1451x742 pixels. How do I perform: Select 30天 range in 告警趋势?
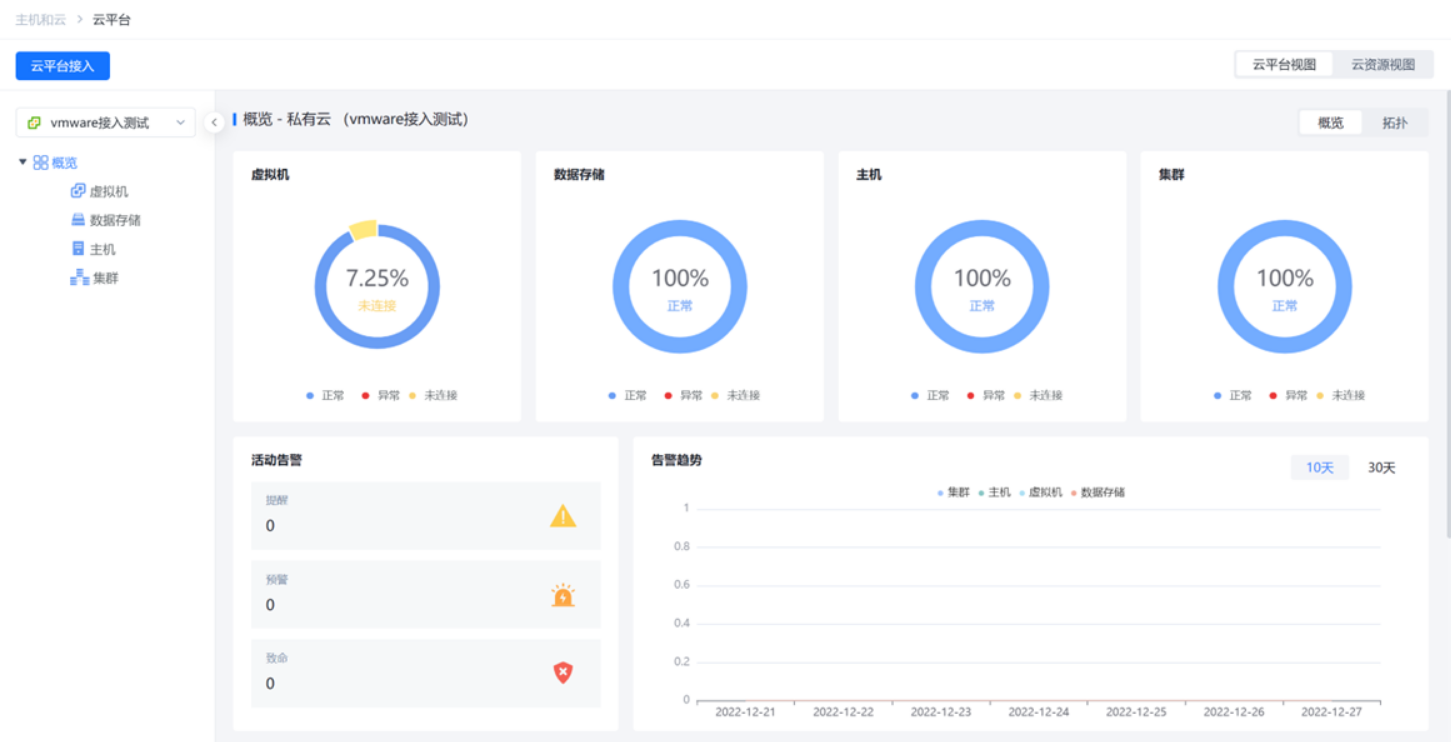[1382, 468]
